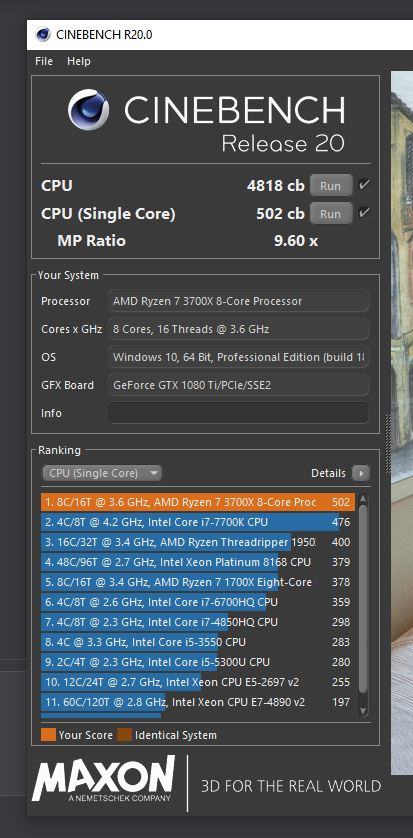This screenshot has height=838, width=413.
Task: Click the brown Identical System legend swatch
Action: tap(124, 735)
